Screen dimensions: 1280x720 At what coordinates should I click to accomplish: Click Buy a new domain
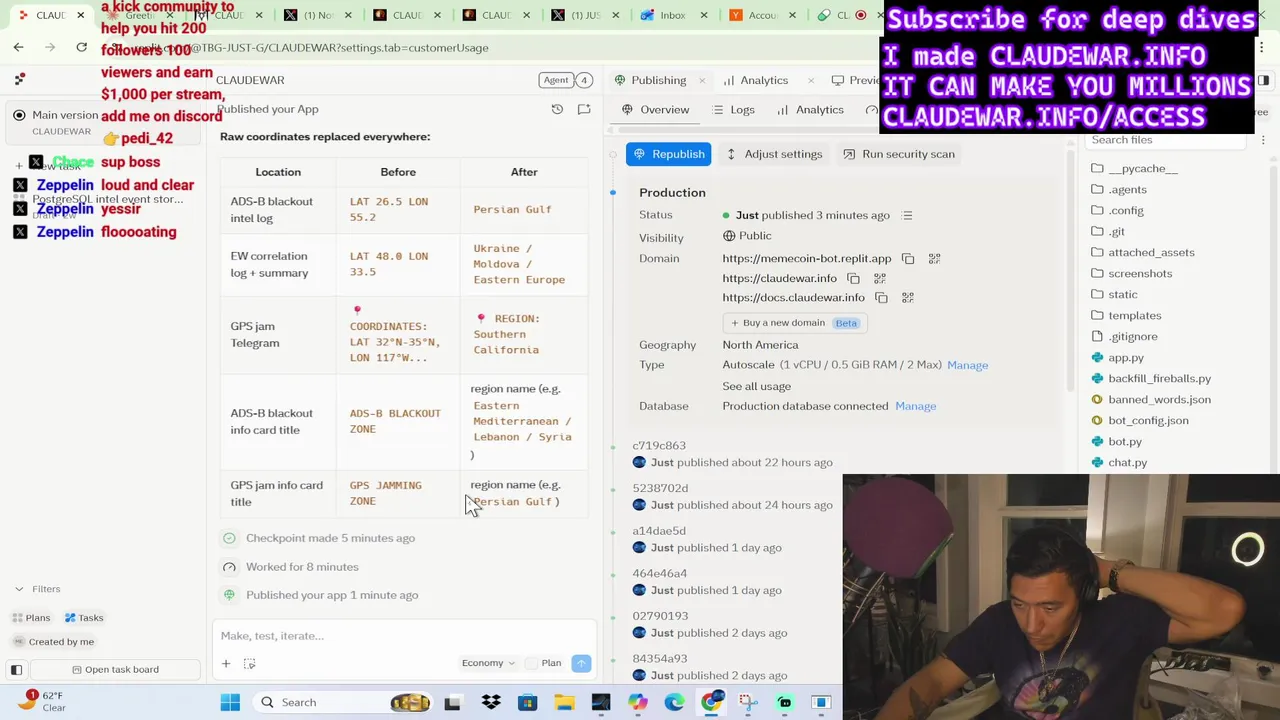click(x=795, y=323)
